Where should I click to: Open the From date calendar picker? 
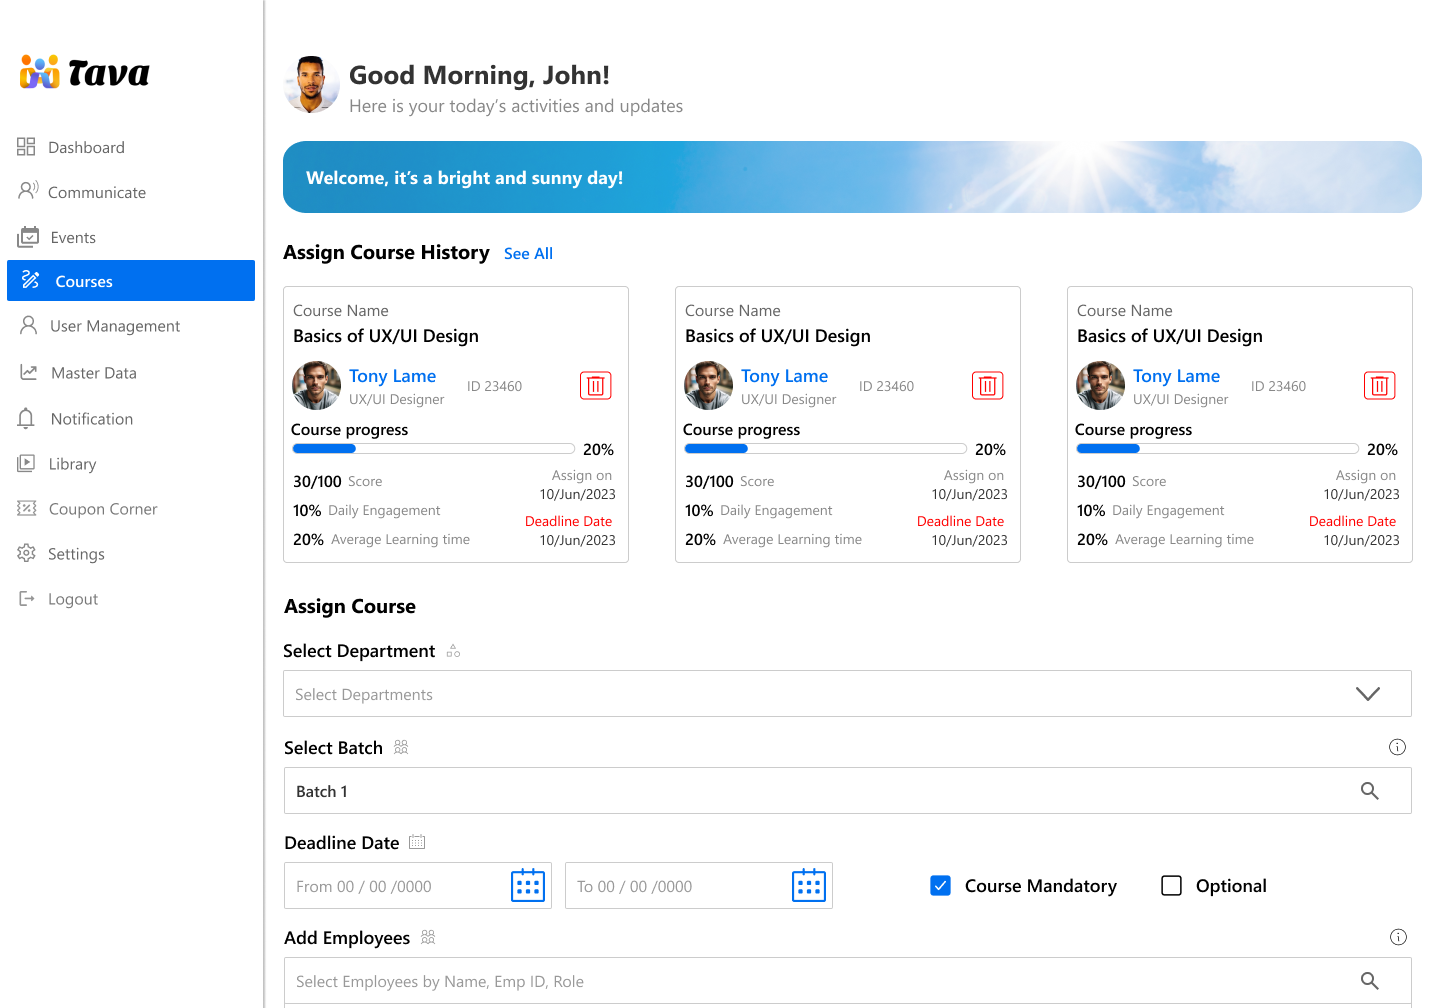527,886
